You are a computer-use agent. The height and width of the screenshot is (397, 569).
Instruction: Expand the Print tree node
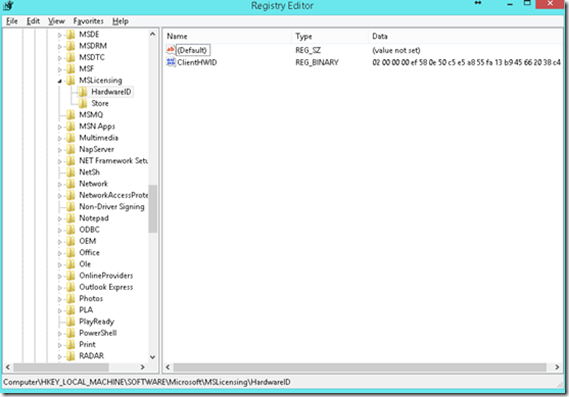click(60, 345)
